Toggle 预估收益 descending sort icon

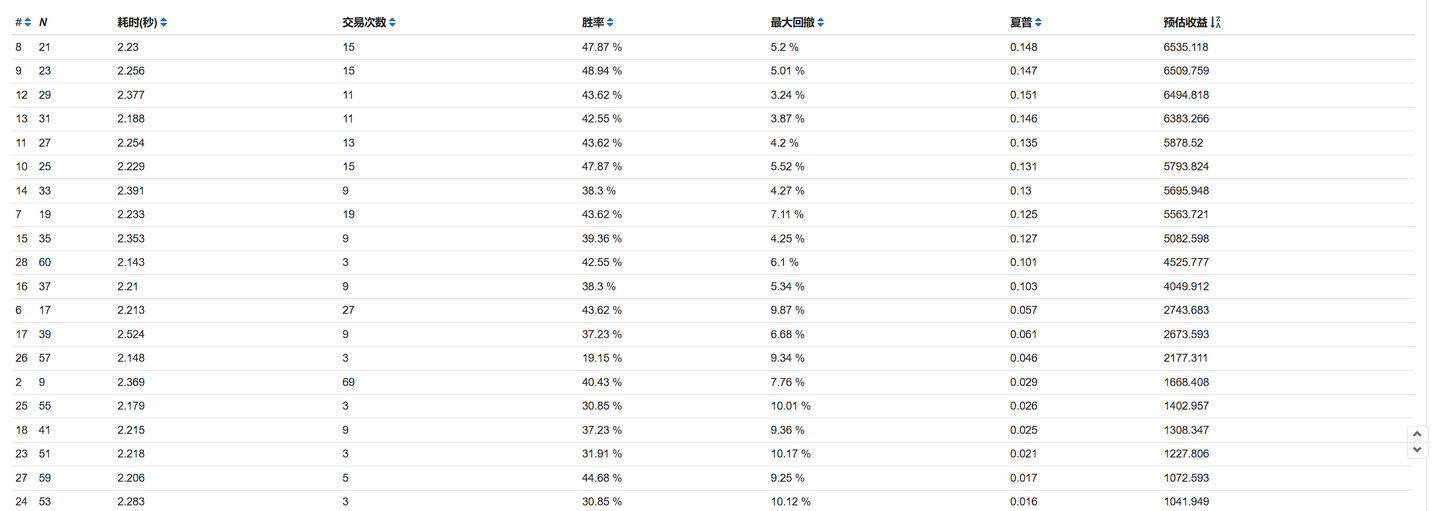(x=1215, y=22)
